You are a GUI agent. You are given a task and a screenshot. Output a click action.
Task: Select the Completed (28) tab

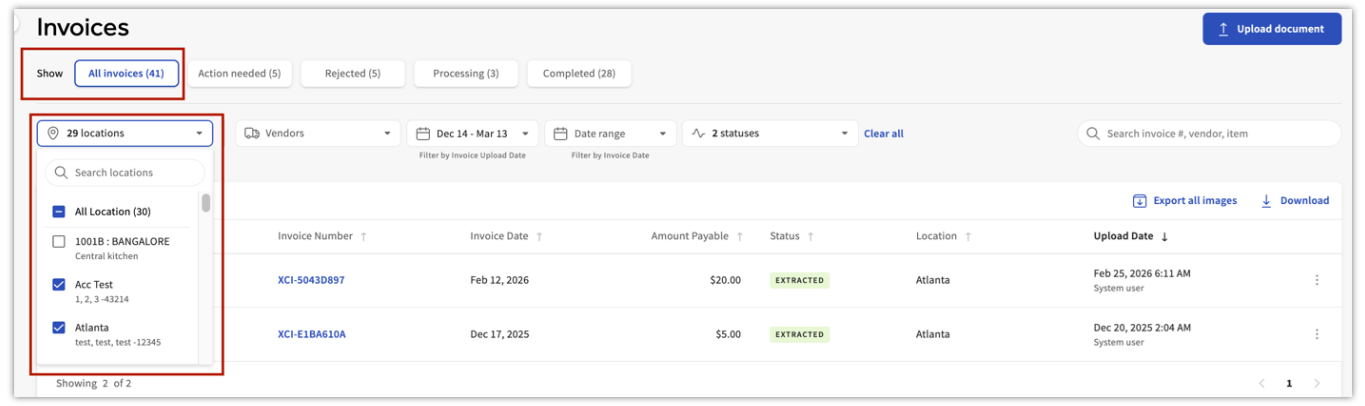[x=579, y=74]
